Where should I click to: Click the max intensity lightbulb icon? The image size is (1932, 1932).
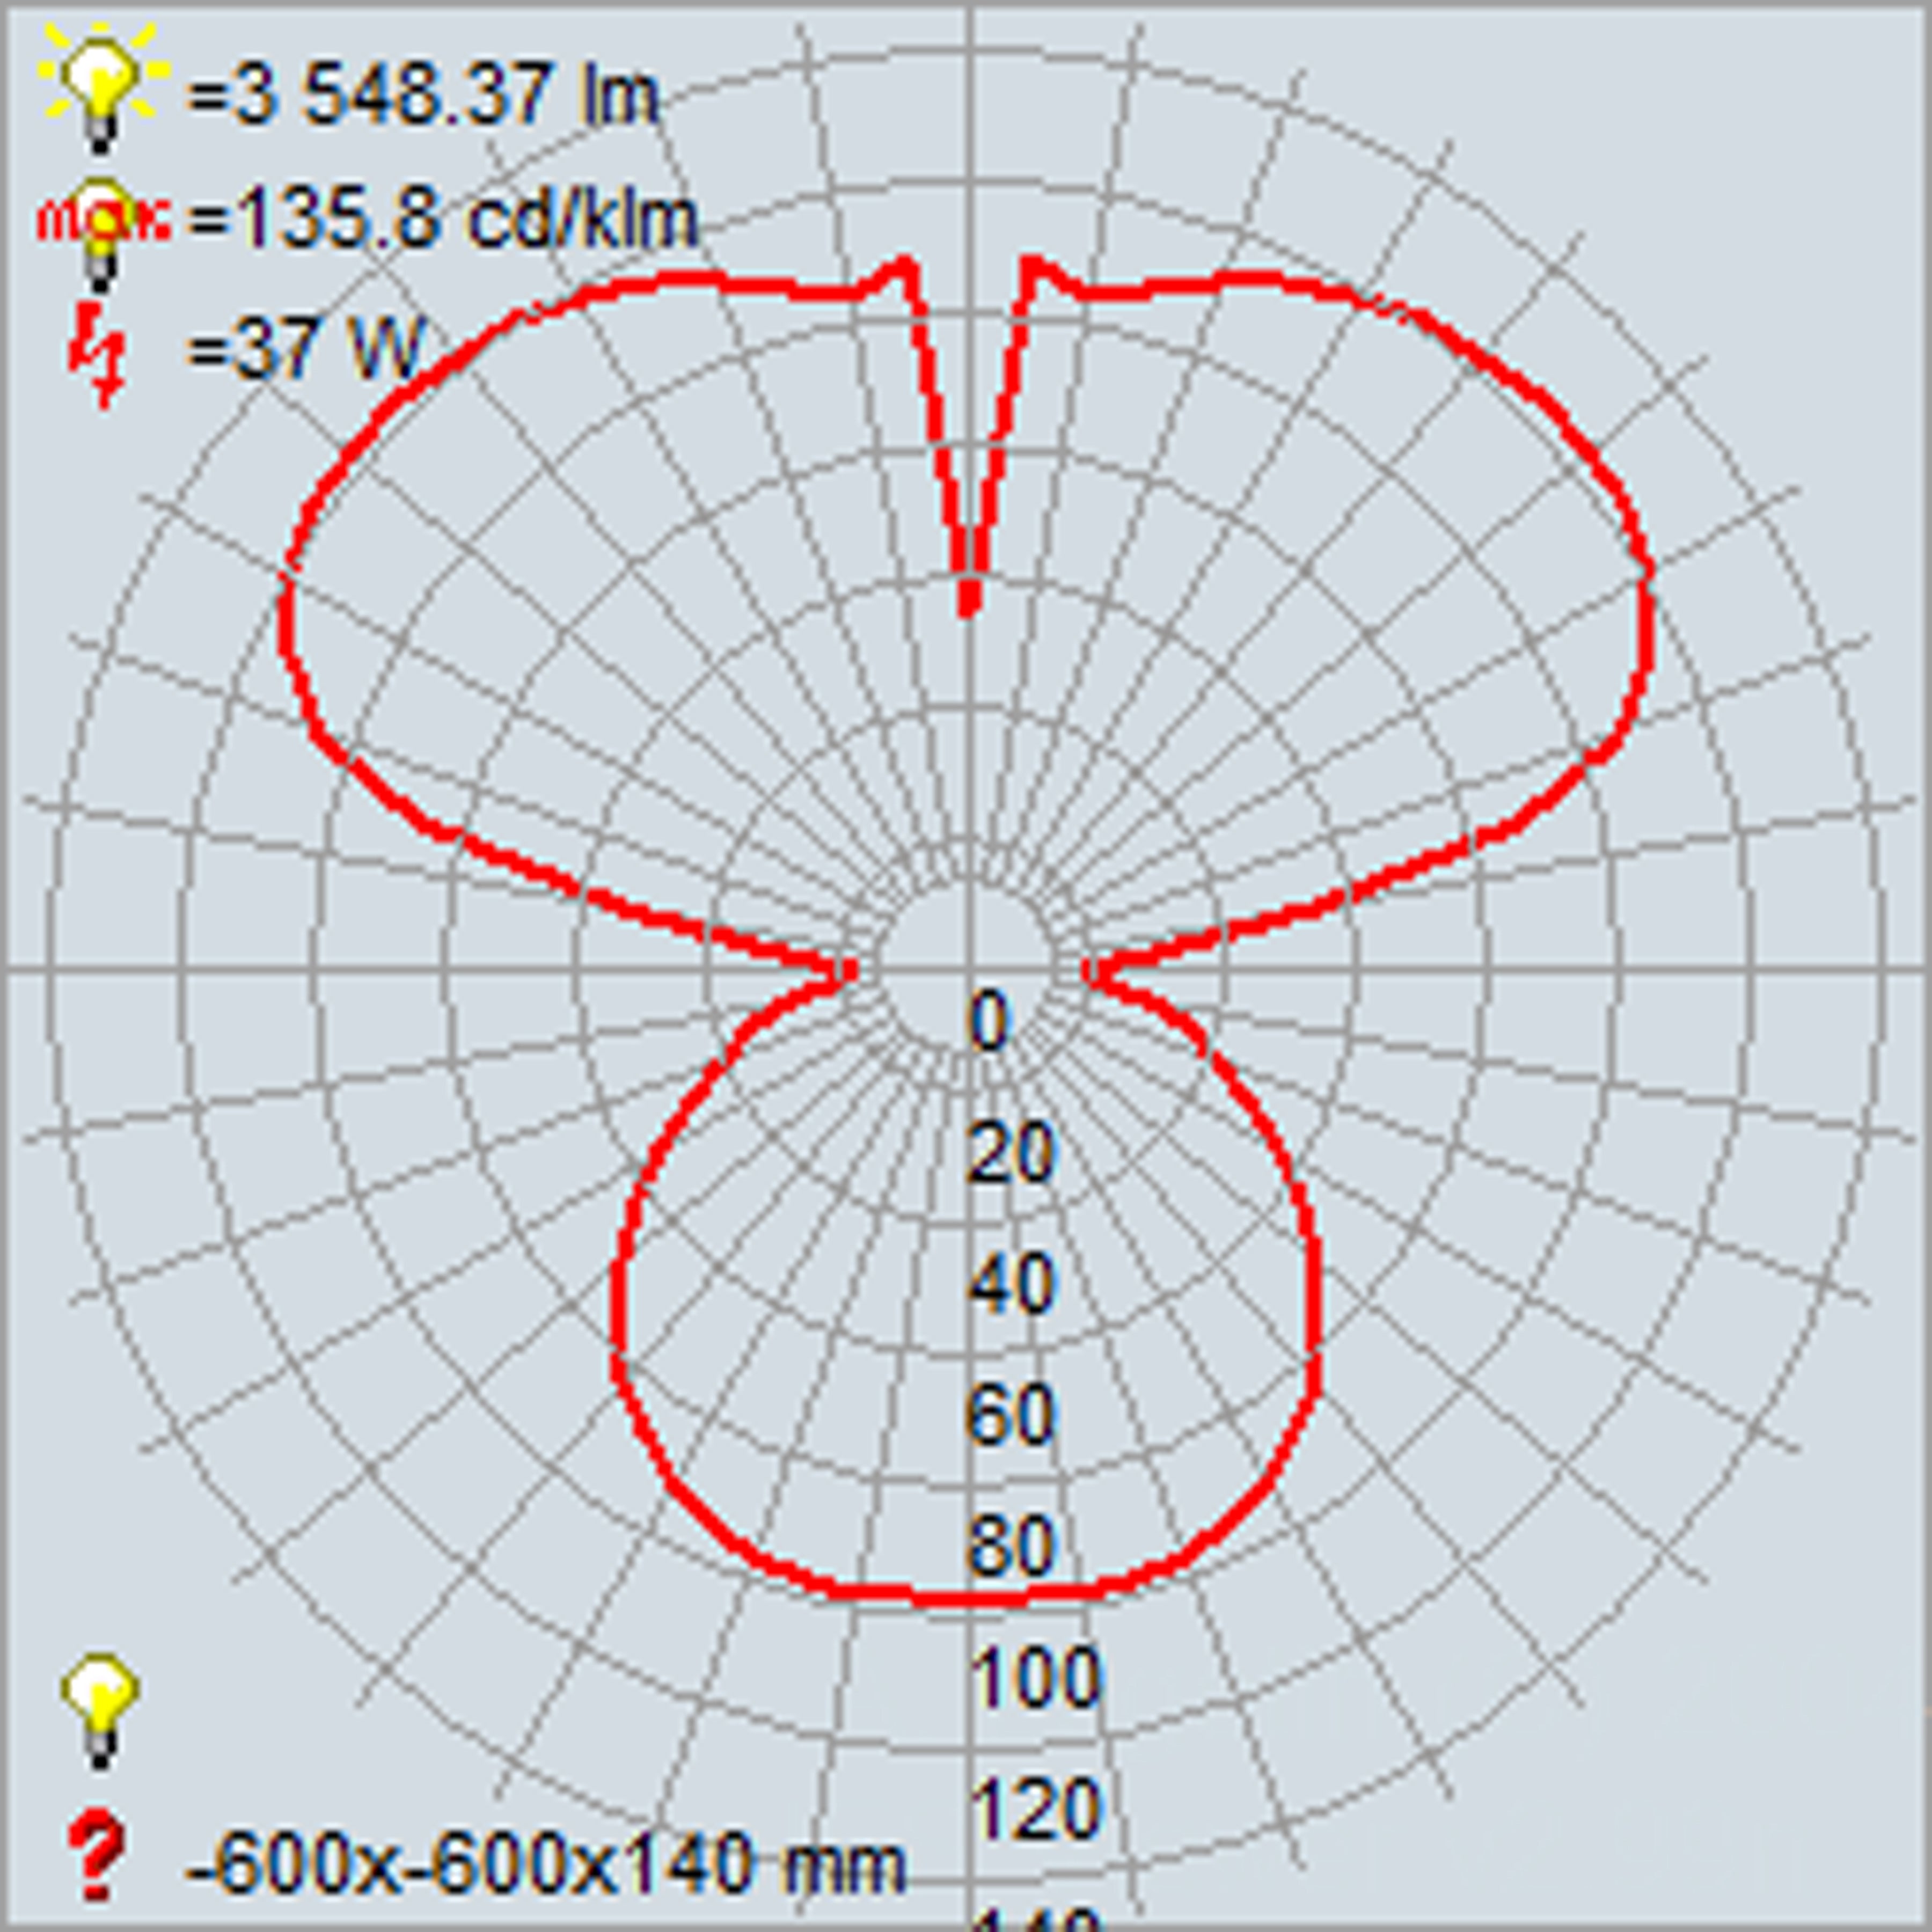[100, 222]
